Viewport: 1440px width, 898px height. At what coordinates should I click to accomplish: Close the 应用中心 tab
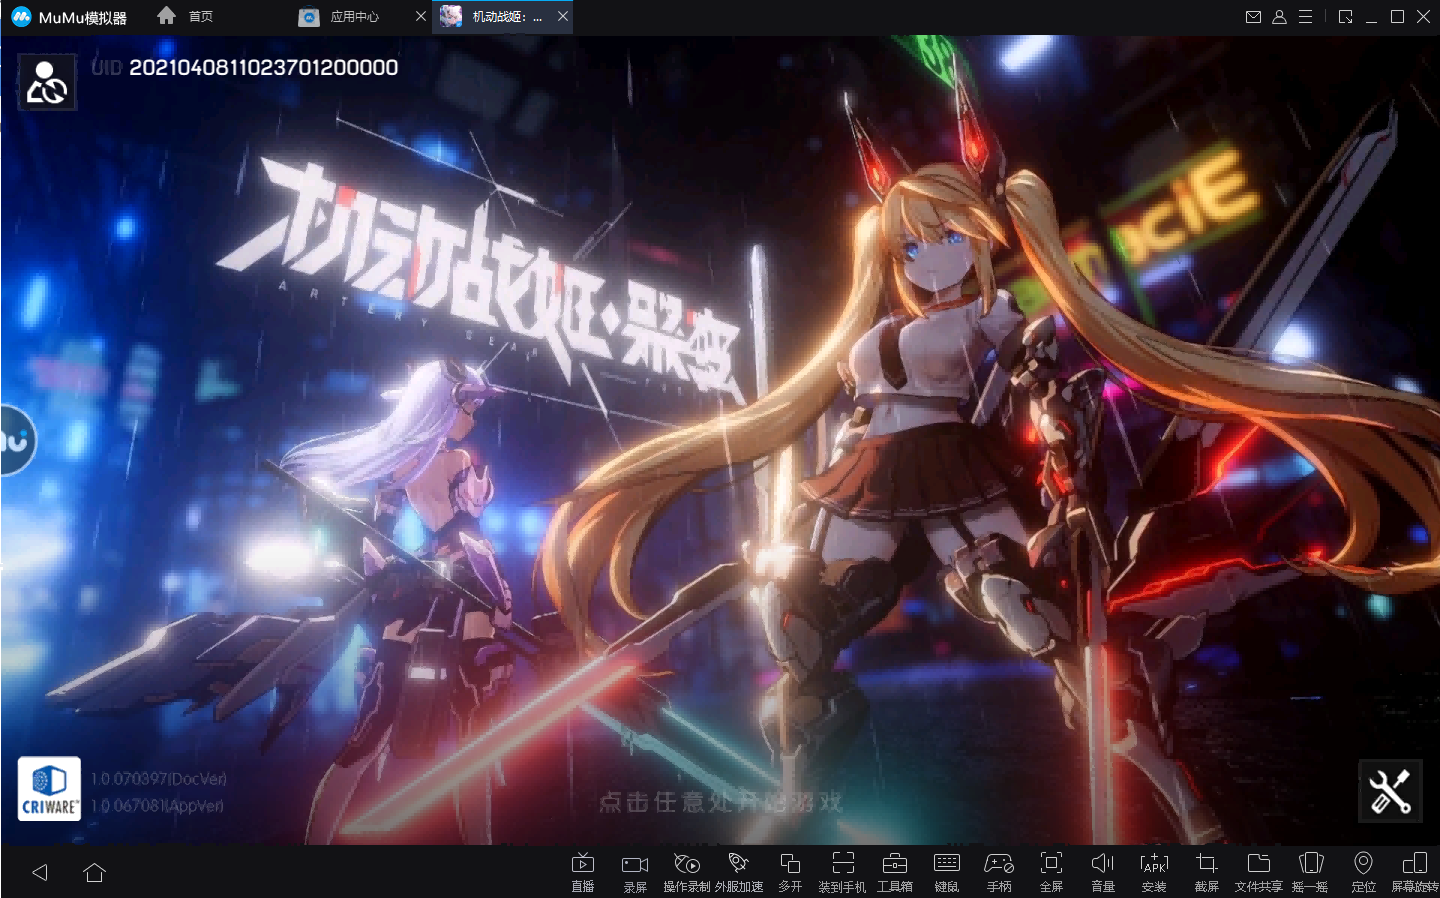coord(421,17)
